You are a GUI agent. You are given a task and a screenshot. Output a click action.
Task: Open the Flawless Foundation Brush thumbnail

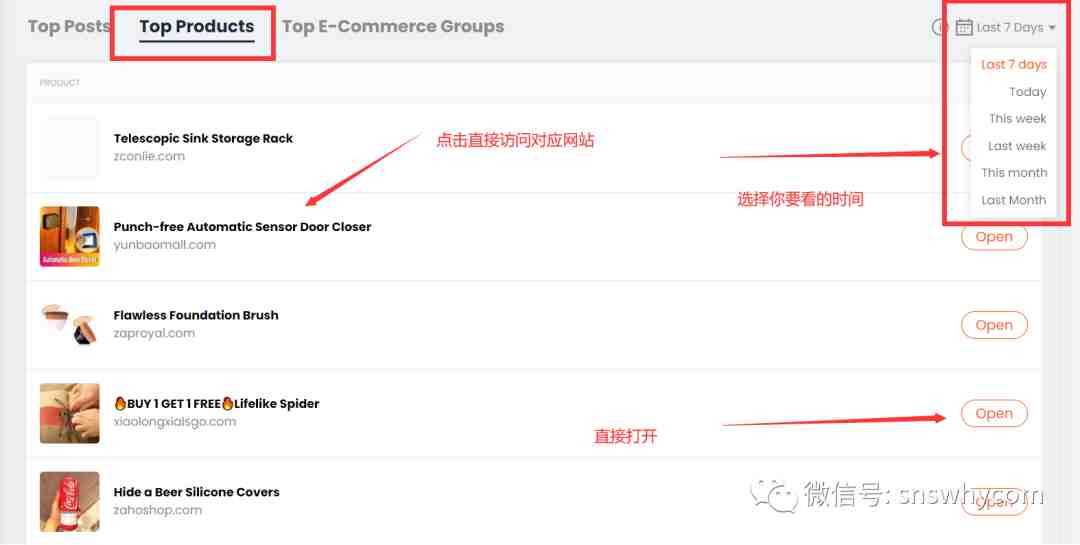(x=70, y=325)
